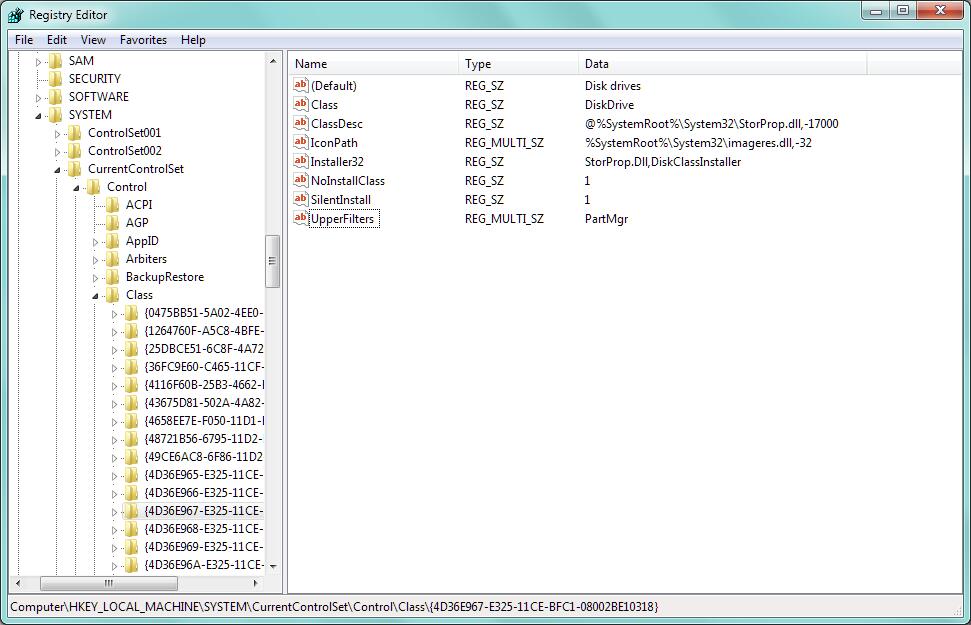Click the string icon beside NoInstallClass

[300, 180]
